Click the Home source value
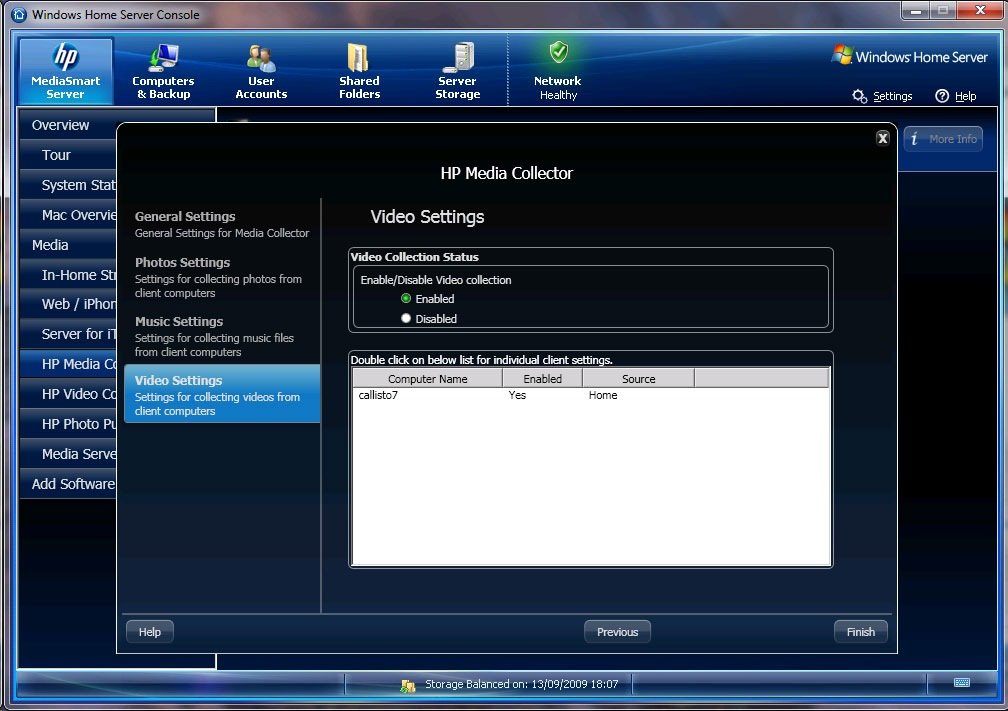Screen dimensions: 1008x711 pyautogui.click(x=603, y=395)
